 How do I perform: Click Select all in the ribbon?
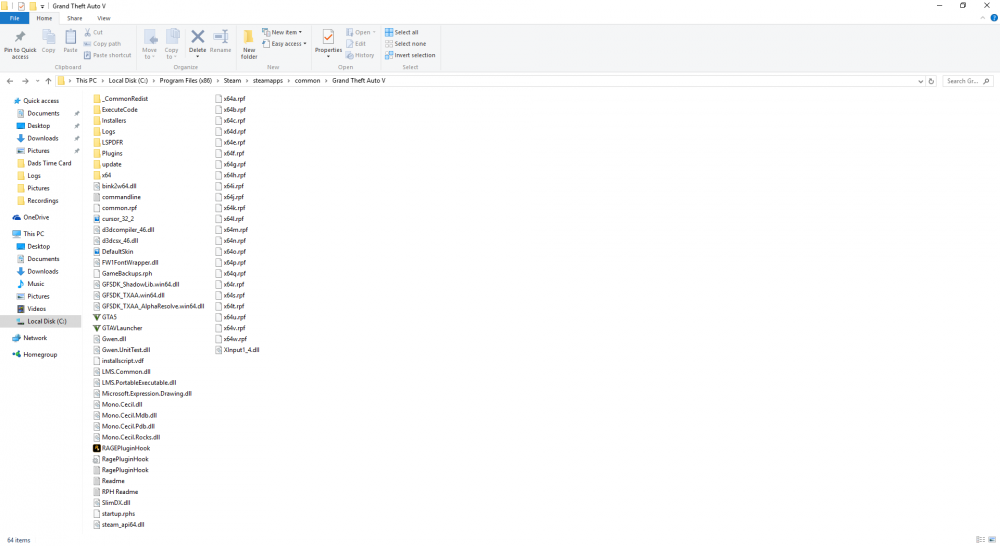(x=402, y=33)
